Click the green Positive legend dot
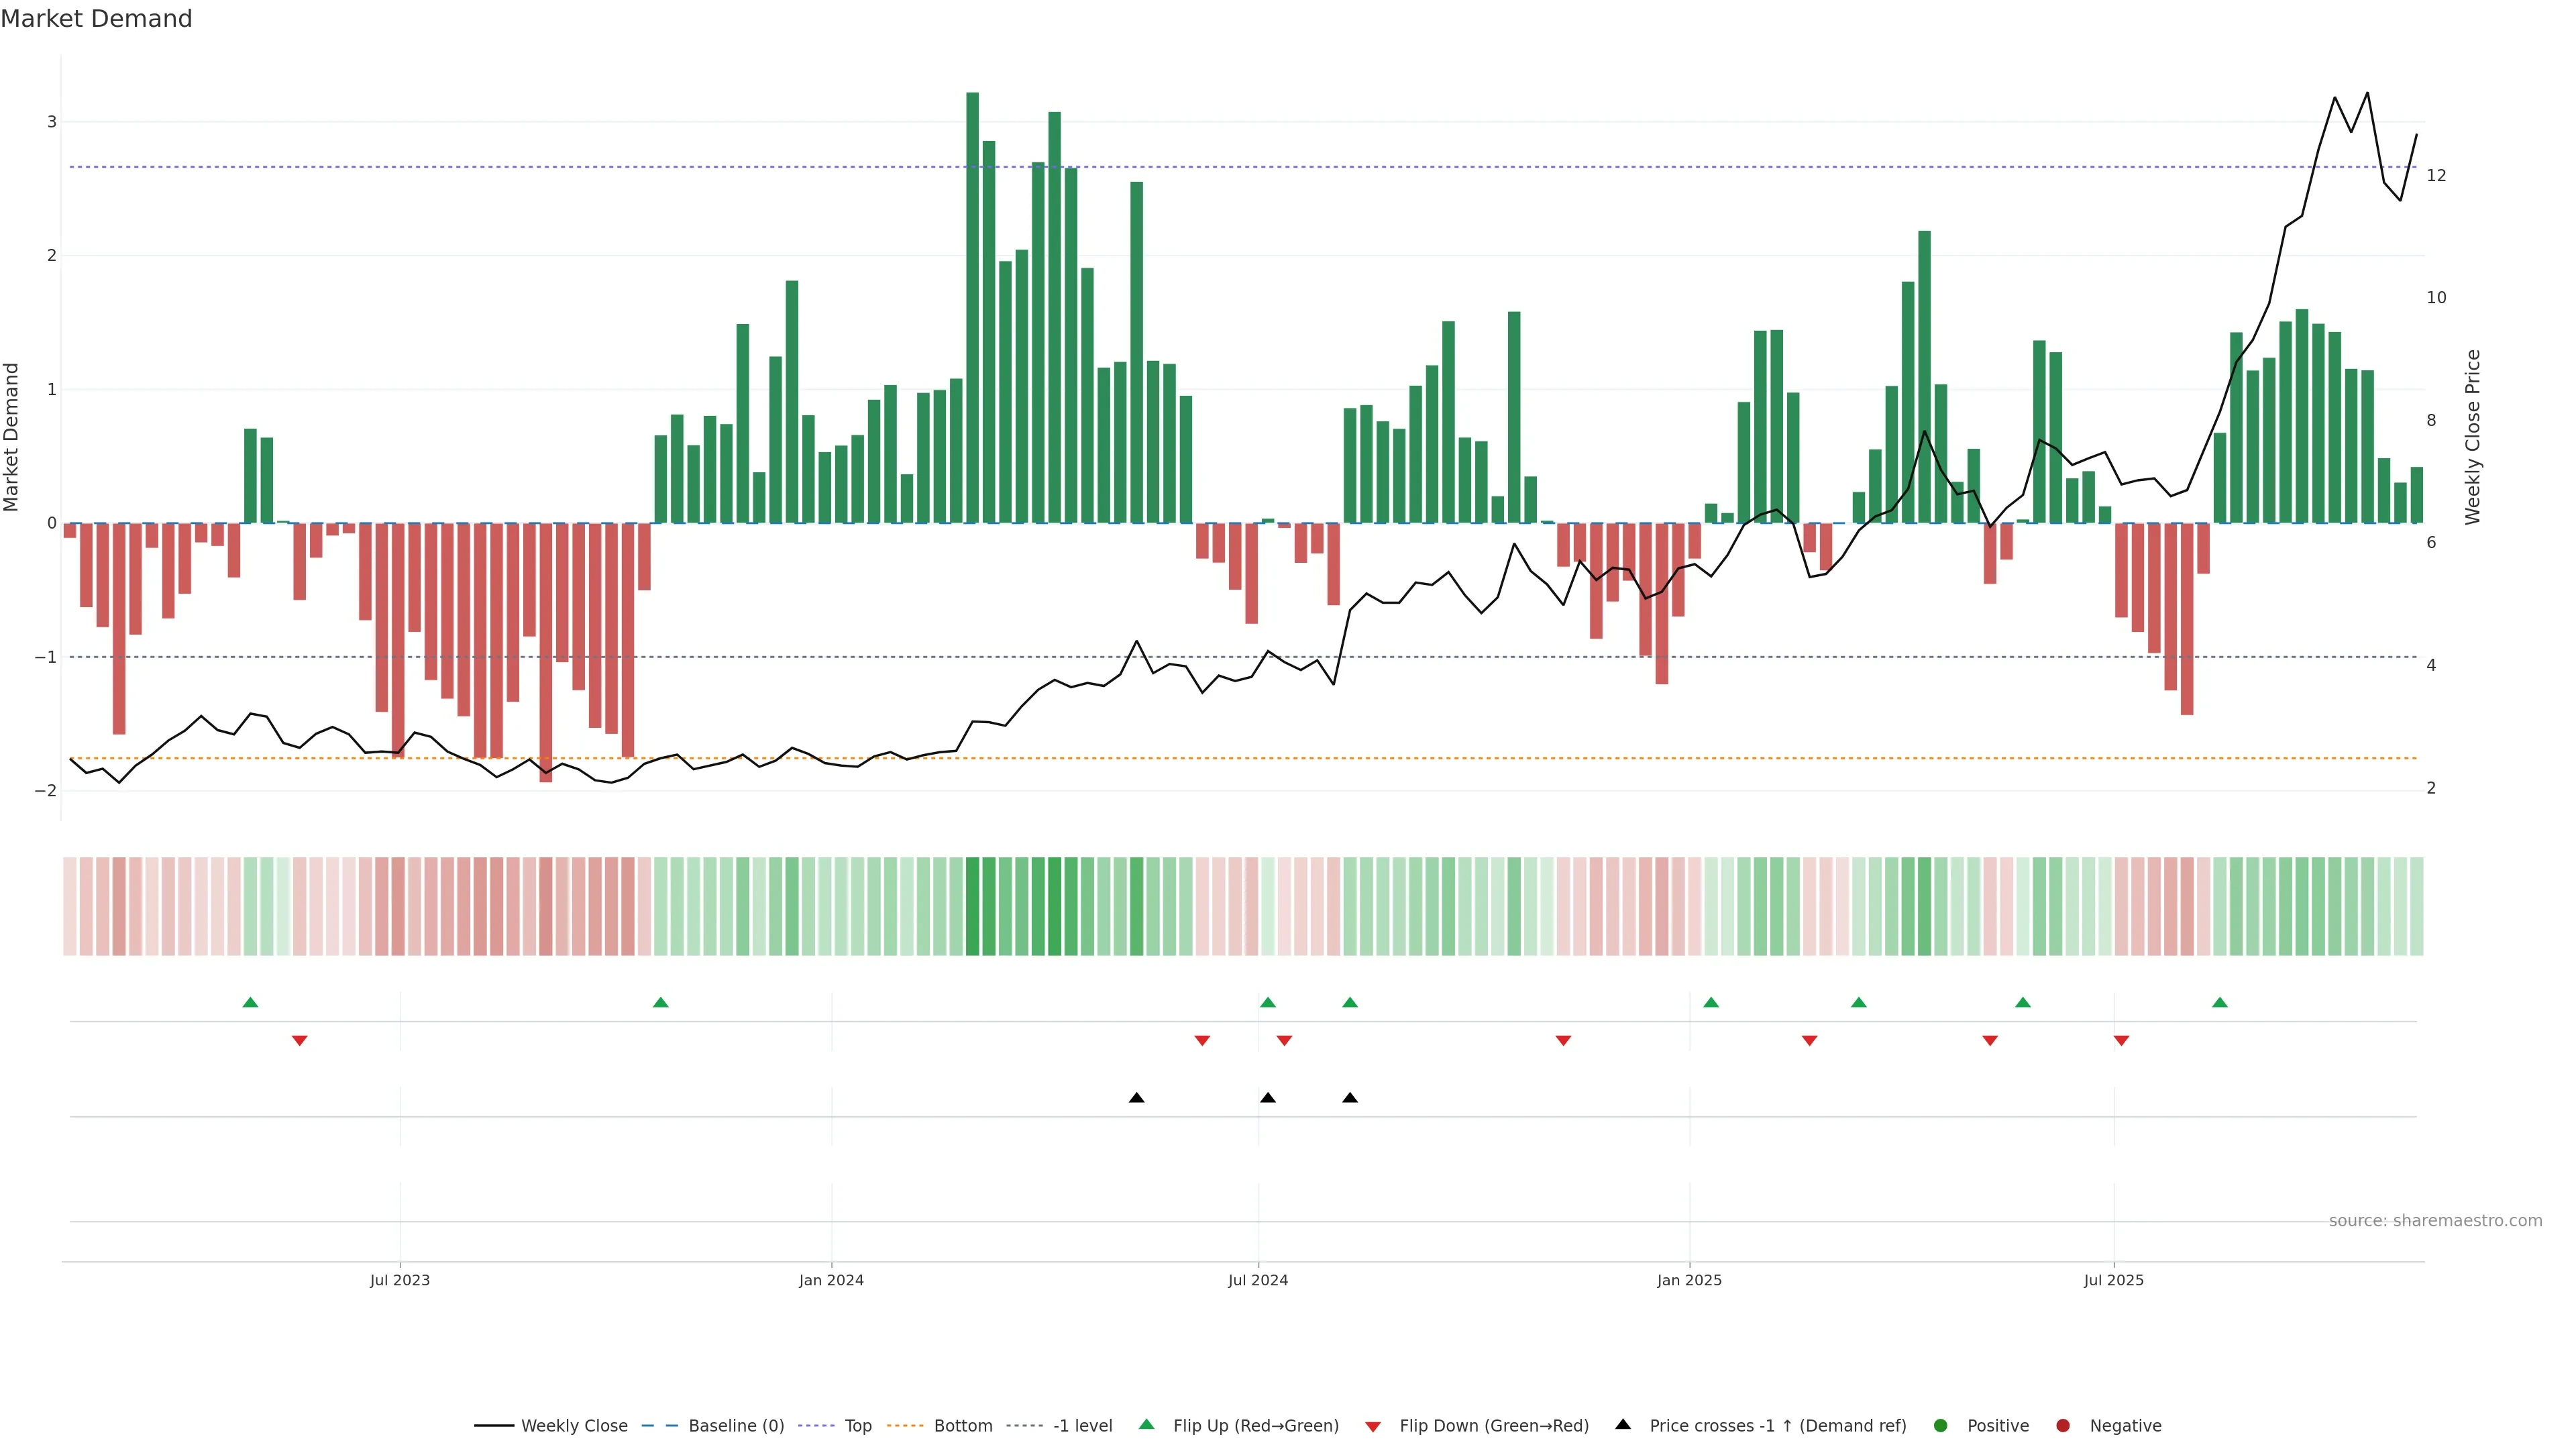This screenshot has height=1449, width=2576. point(1941,1426)
